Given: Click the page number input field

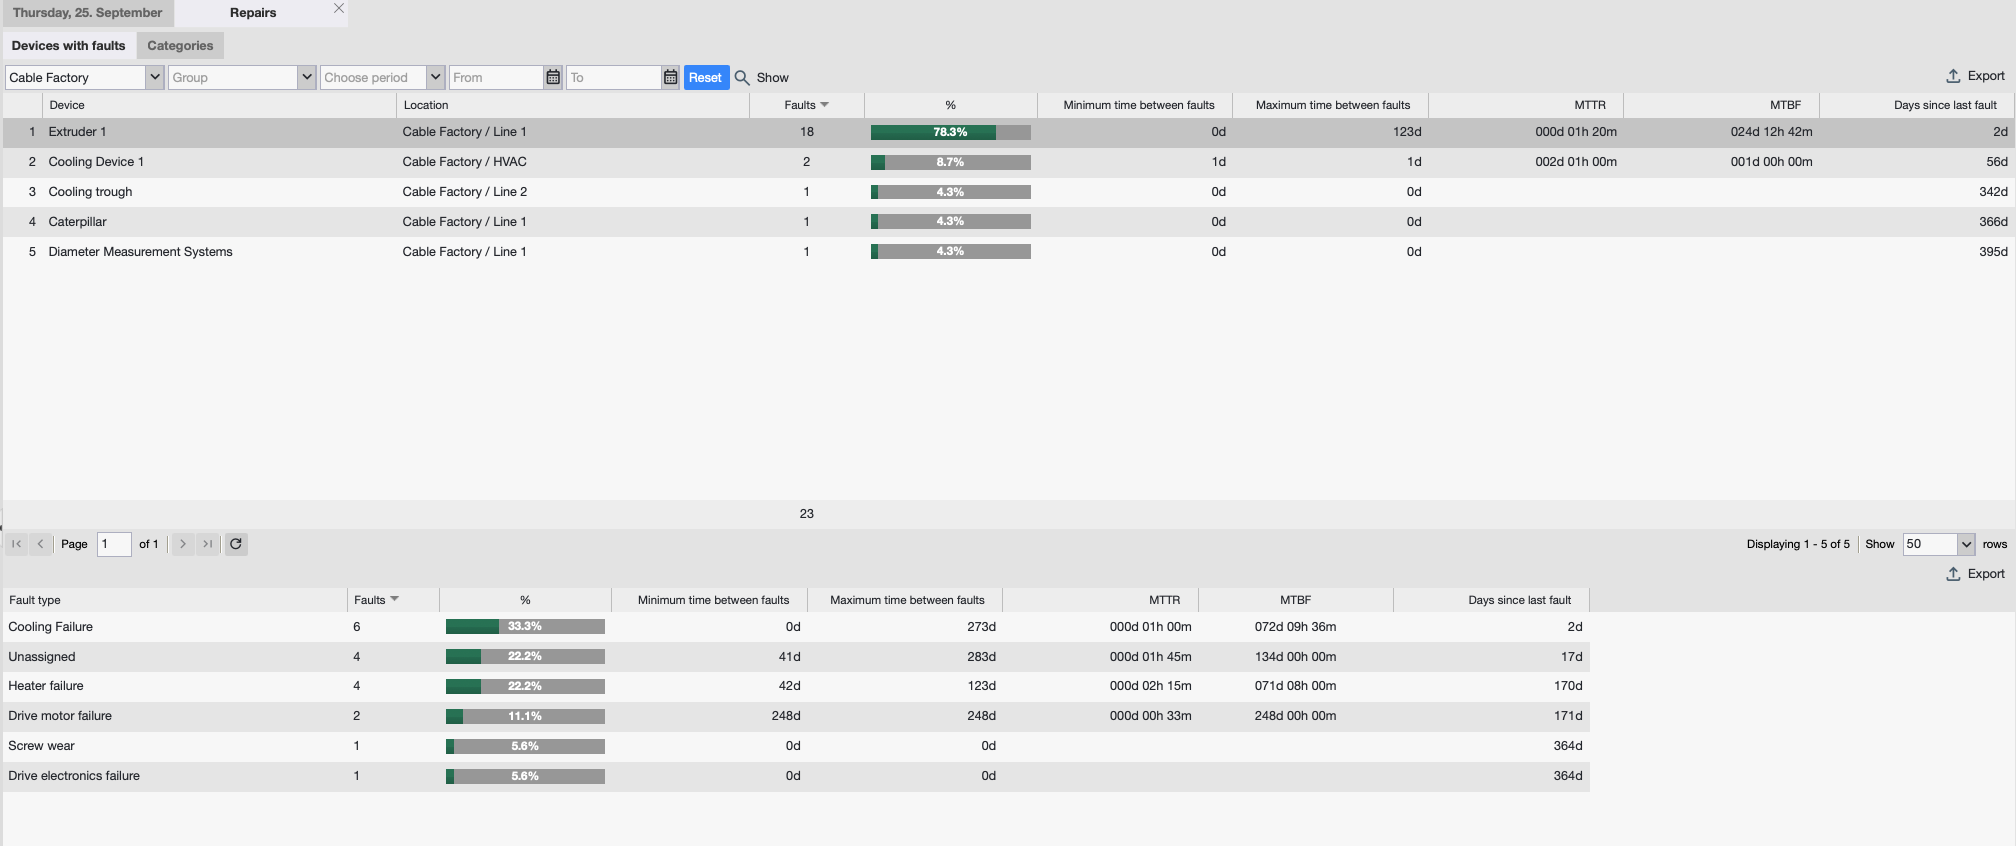Looking at the screenshot, I should (x=114, y=544).
